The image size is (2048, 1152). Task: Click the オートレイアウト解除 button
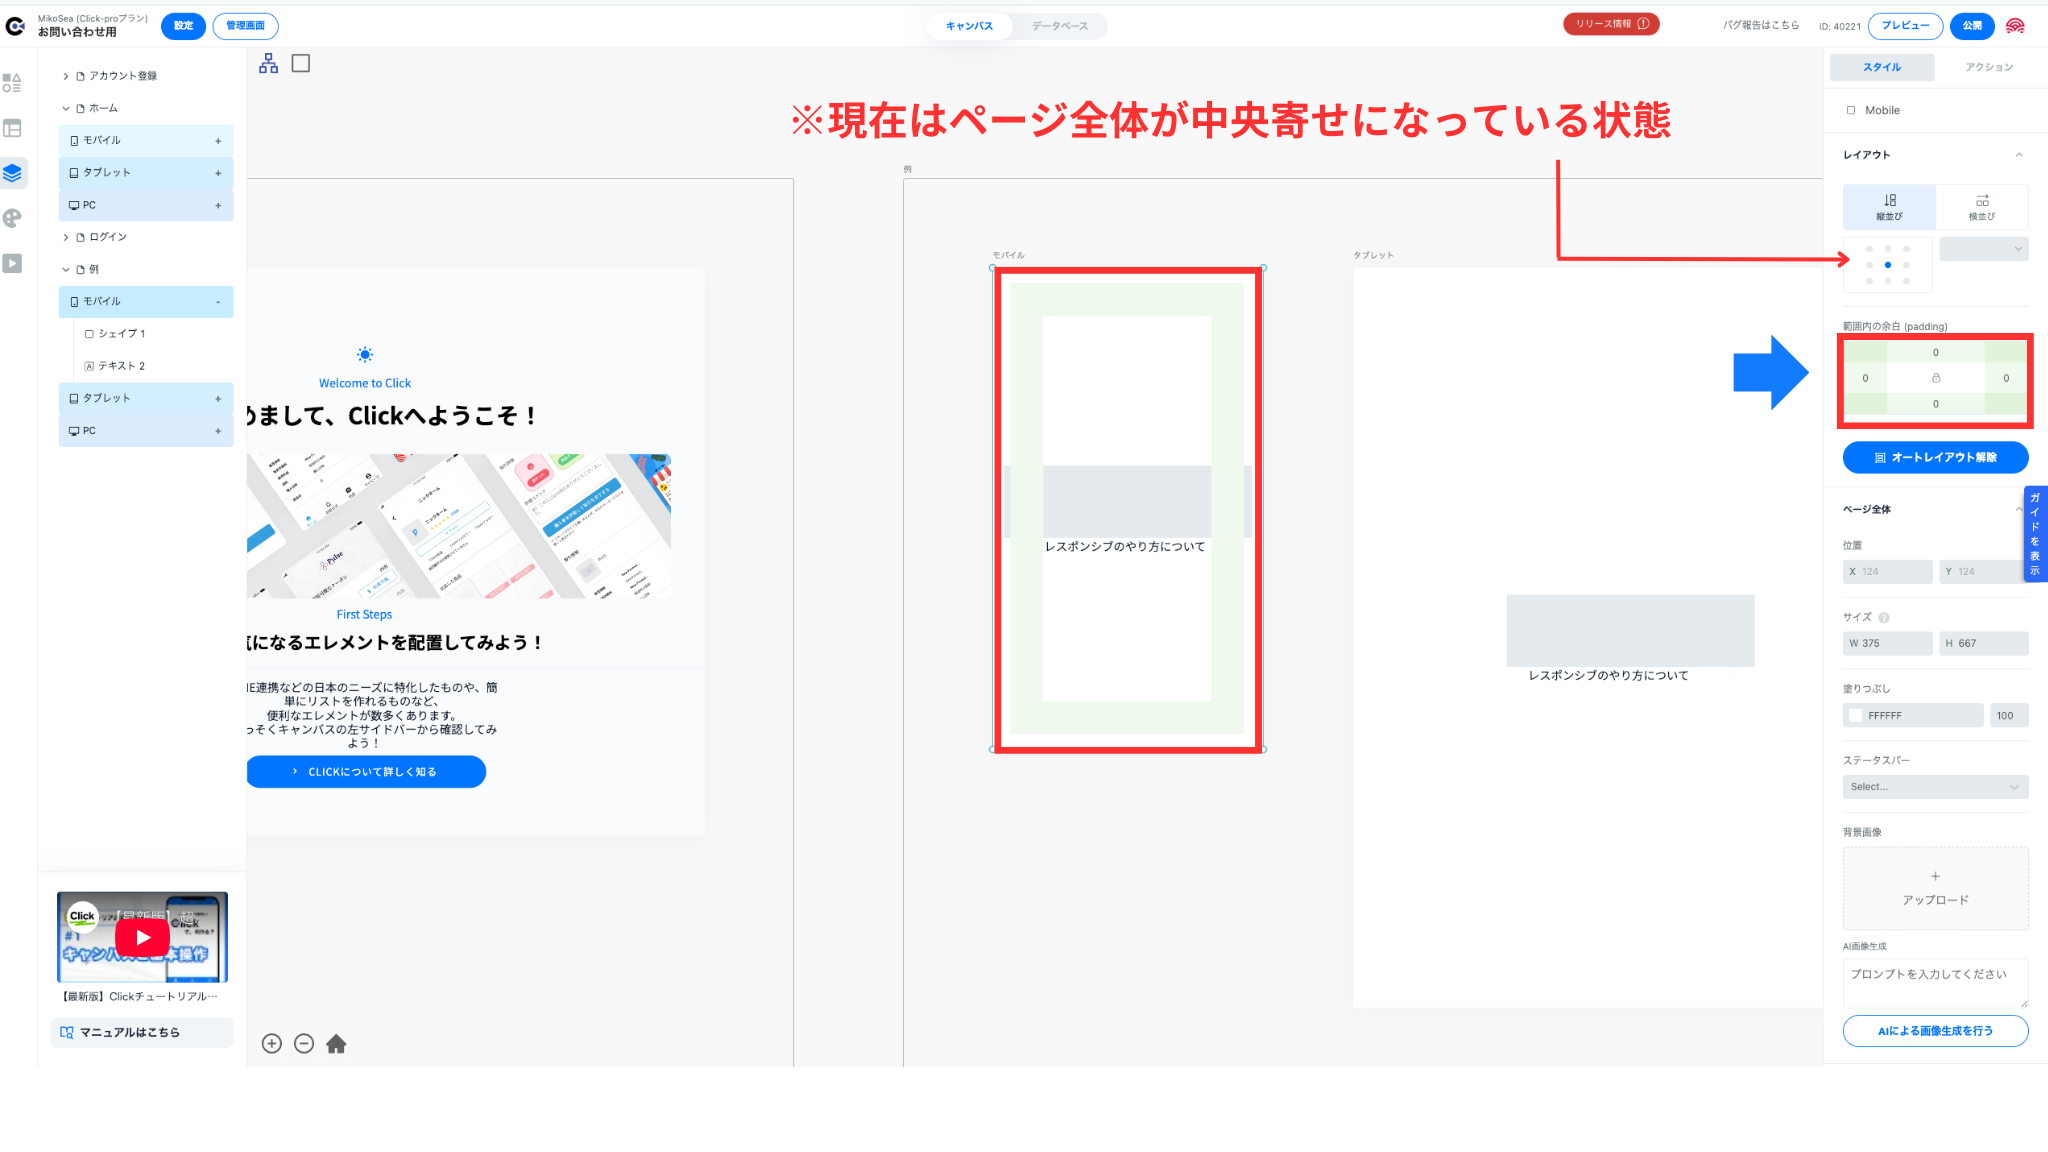point(1935,457)
